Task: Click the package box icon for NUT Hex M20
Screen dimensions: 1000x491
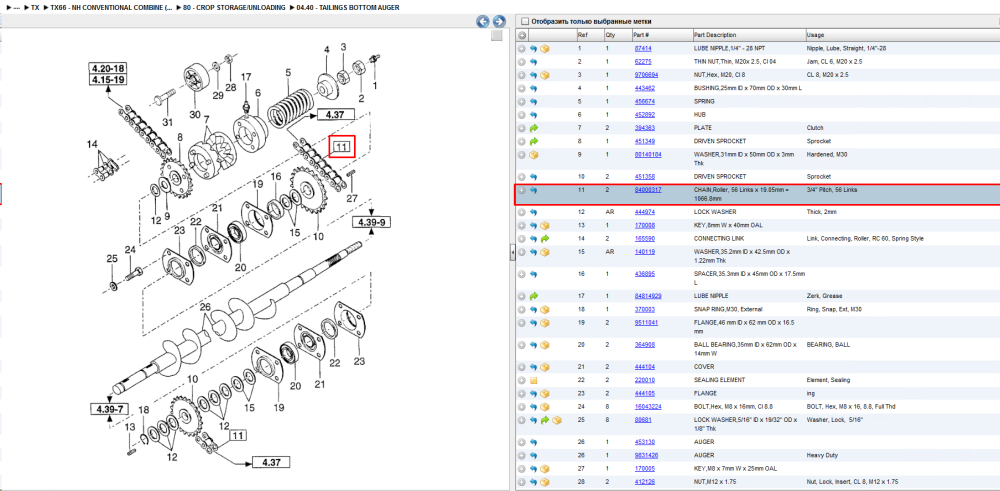Action: 545,75
